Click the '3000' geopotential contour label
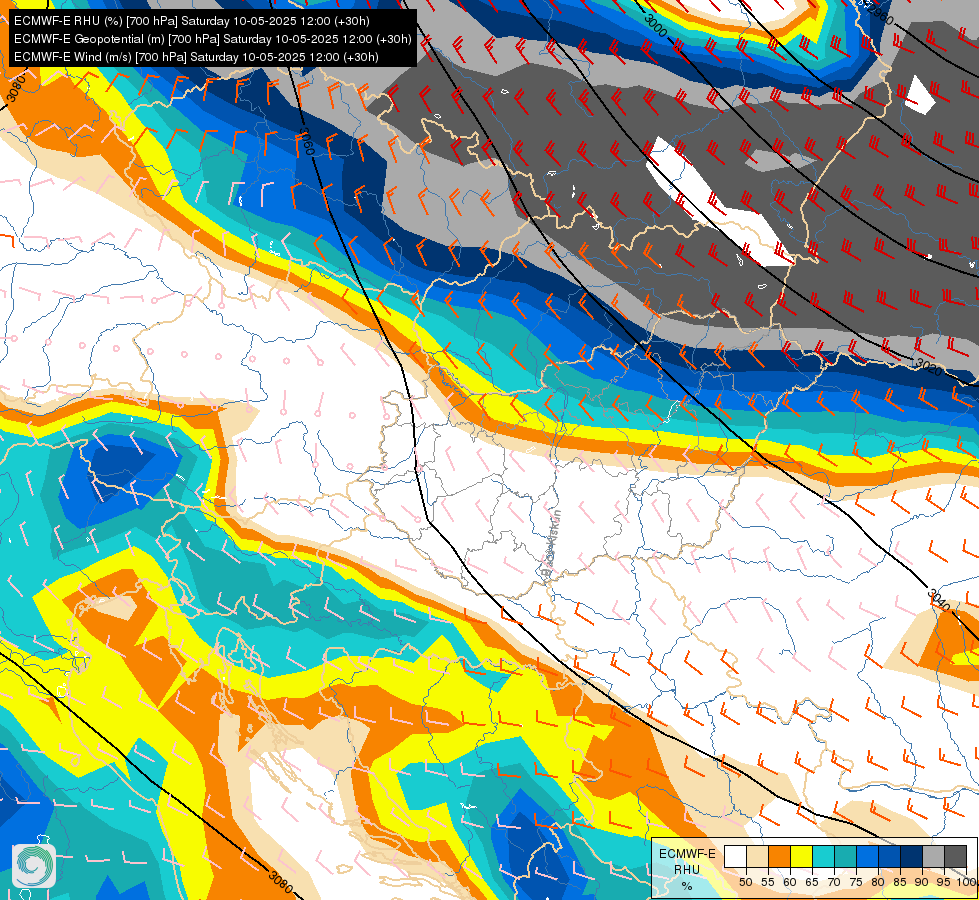The width and height of the screenshot is (979, 900). point(656,24)
